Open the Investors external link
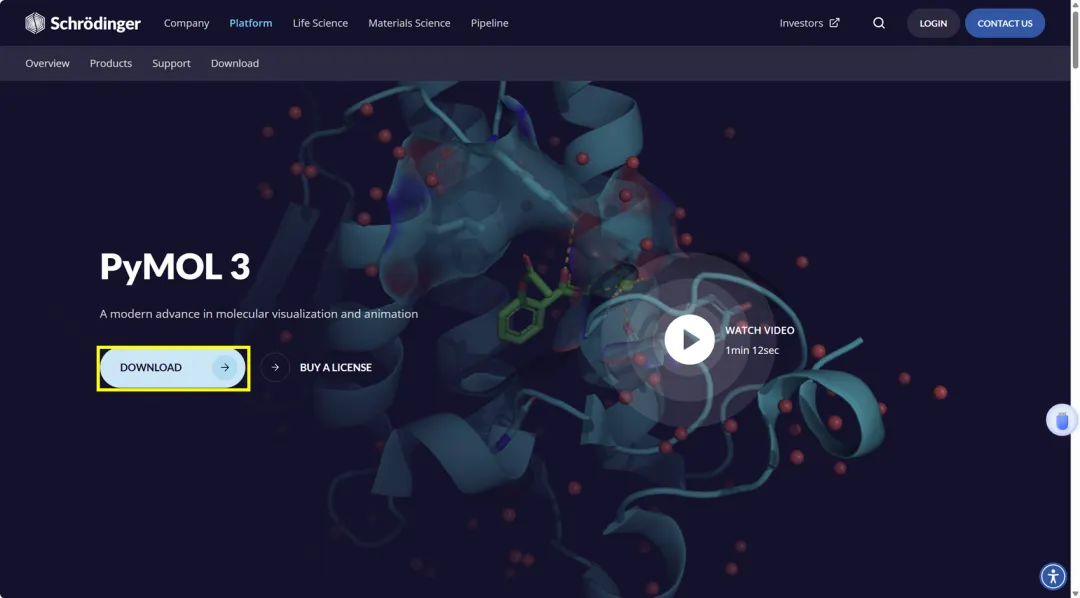This screenshot has width=1080, height=598. coord(809,23)
